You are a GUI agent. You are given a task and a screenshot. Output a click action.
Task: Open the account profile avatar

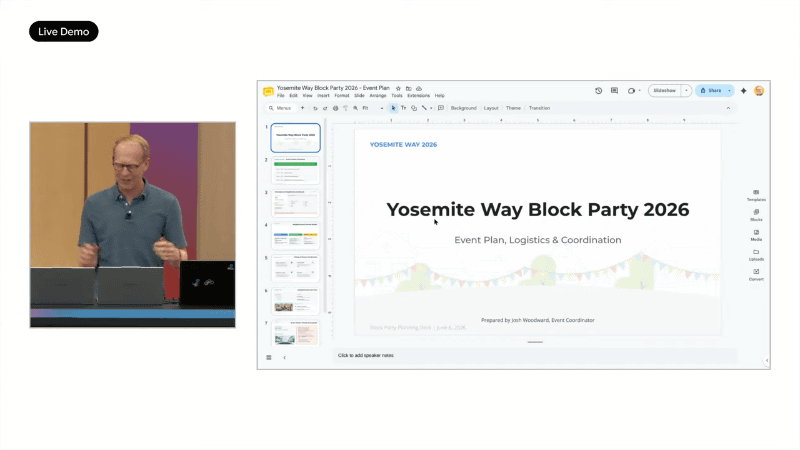click(759, 91)
